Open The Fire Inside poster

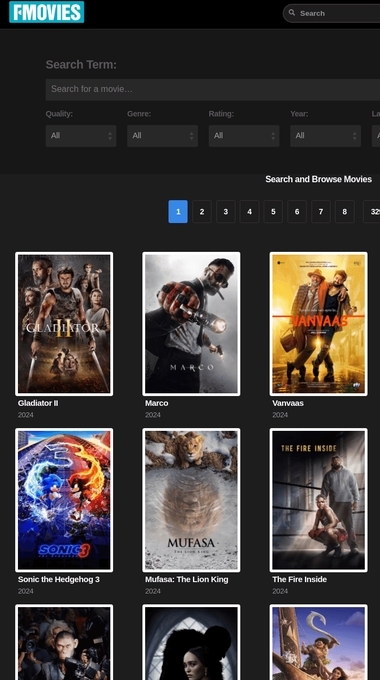318,500
